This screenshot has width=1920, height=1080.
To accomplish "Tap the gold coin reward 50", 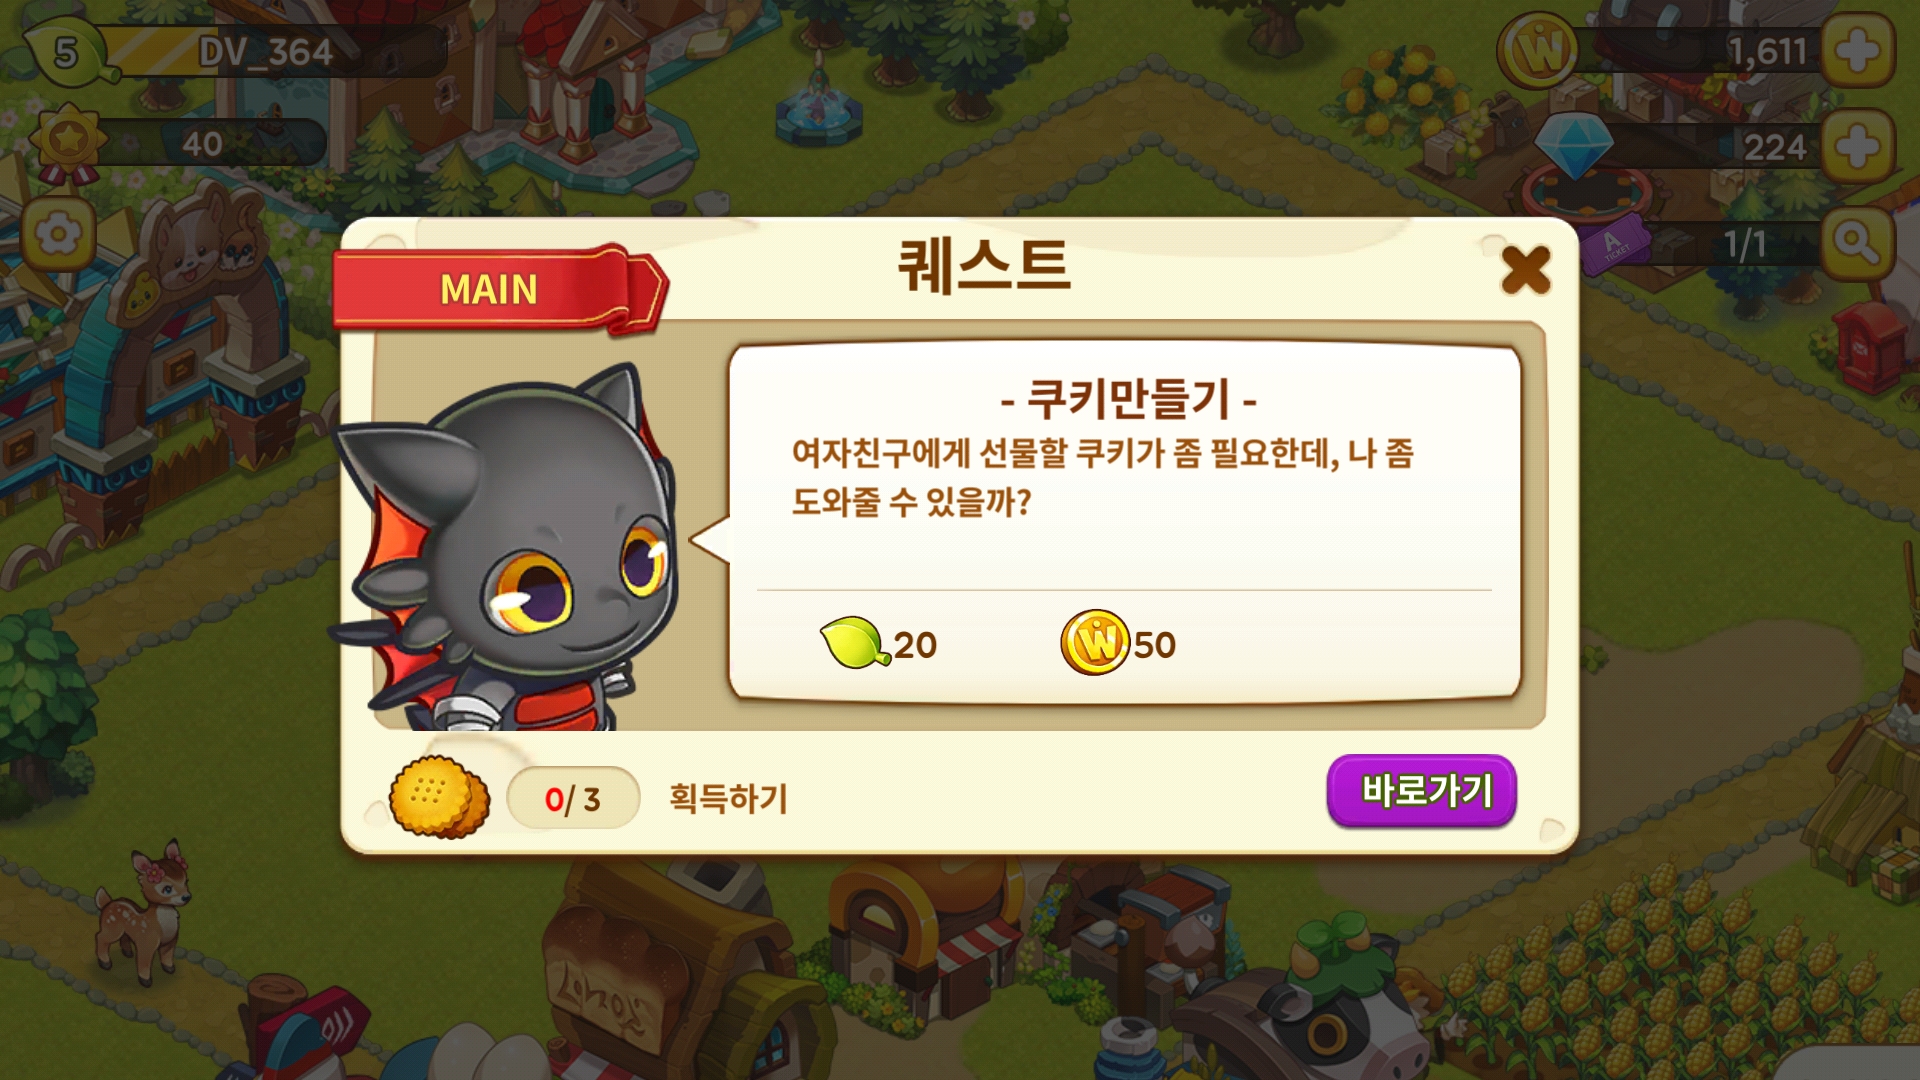I will (1118, 643).
